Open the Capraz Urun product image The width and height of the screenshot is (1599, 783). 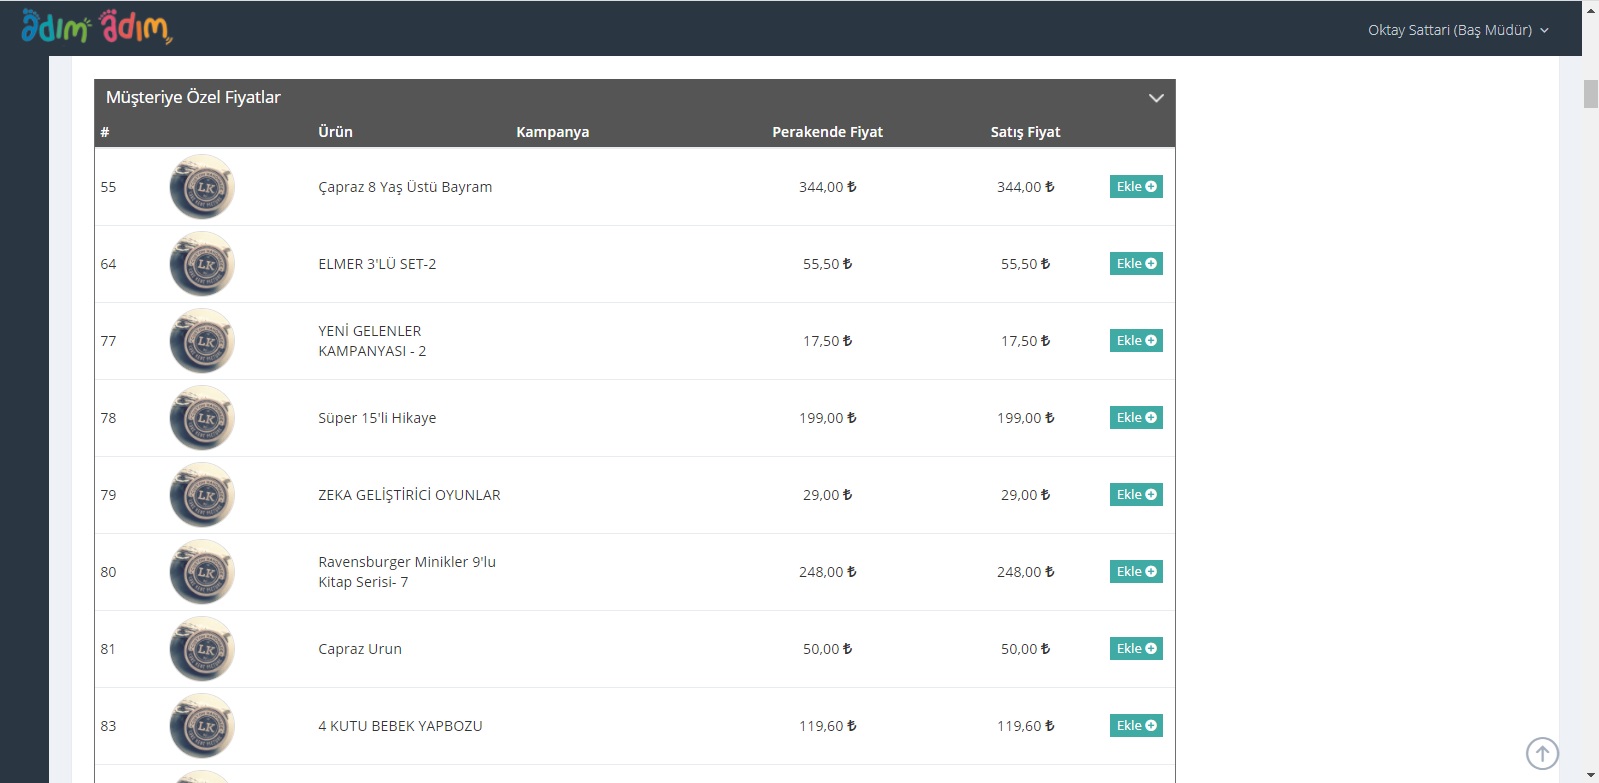pyautogui.click(x=202, y=649)
